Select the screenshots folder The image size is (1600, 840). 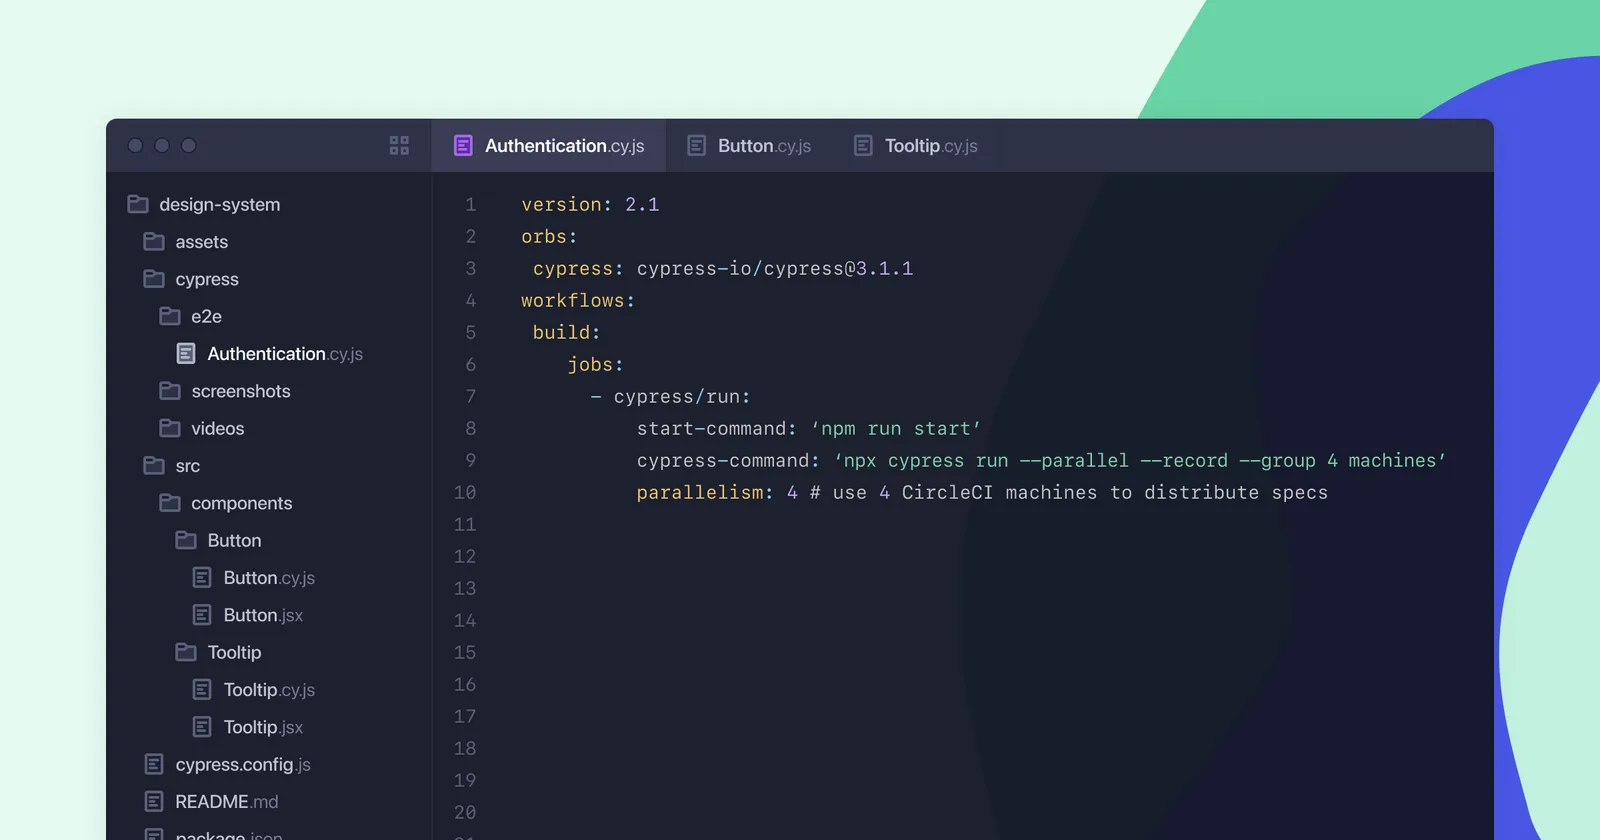240,391
